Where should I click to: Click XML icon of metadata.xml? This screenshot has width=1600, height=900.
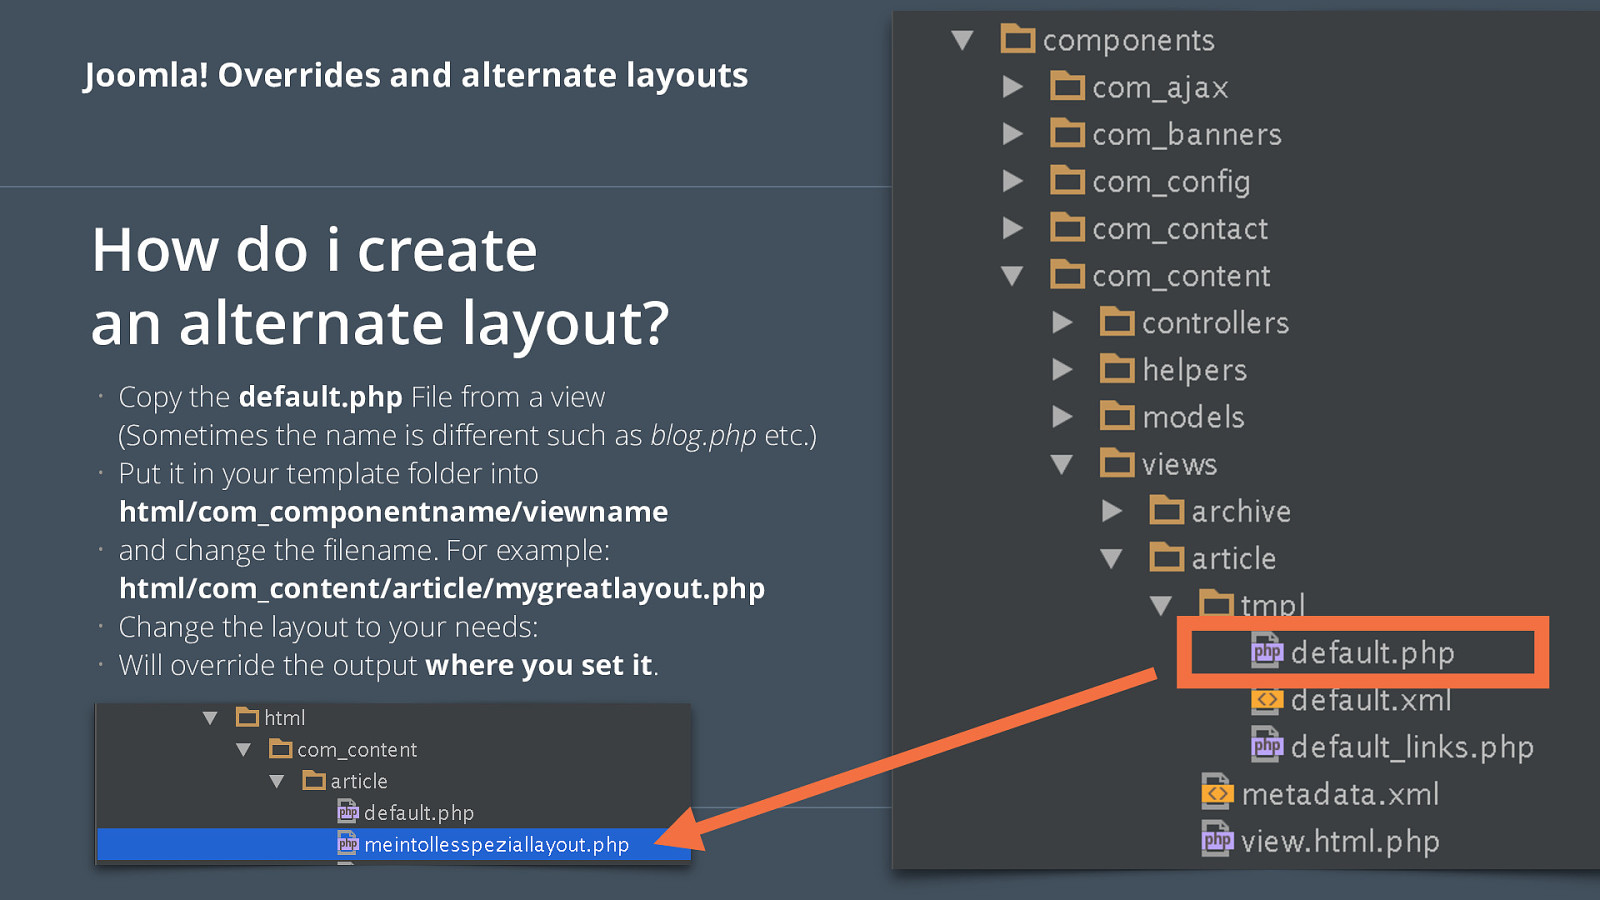[x=1217, y=792]
